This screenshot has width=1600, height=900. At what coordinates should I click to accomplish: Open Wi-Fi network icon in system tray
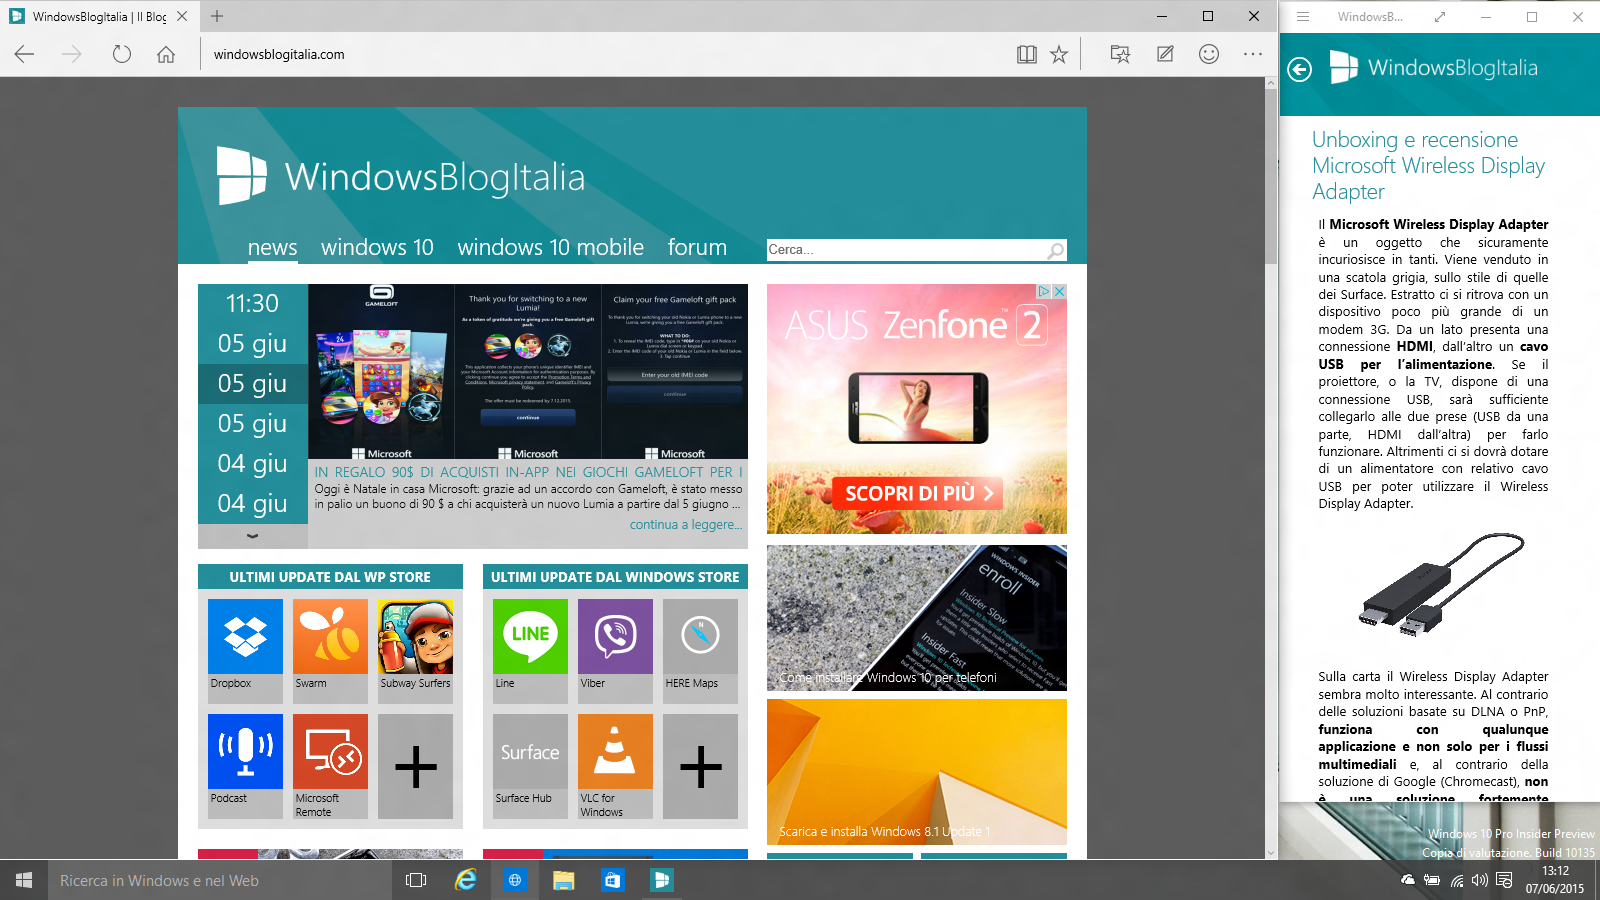pos(1457,880)
